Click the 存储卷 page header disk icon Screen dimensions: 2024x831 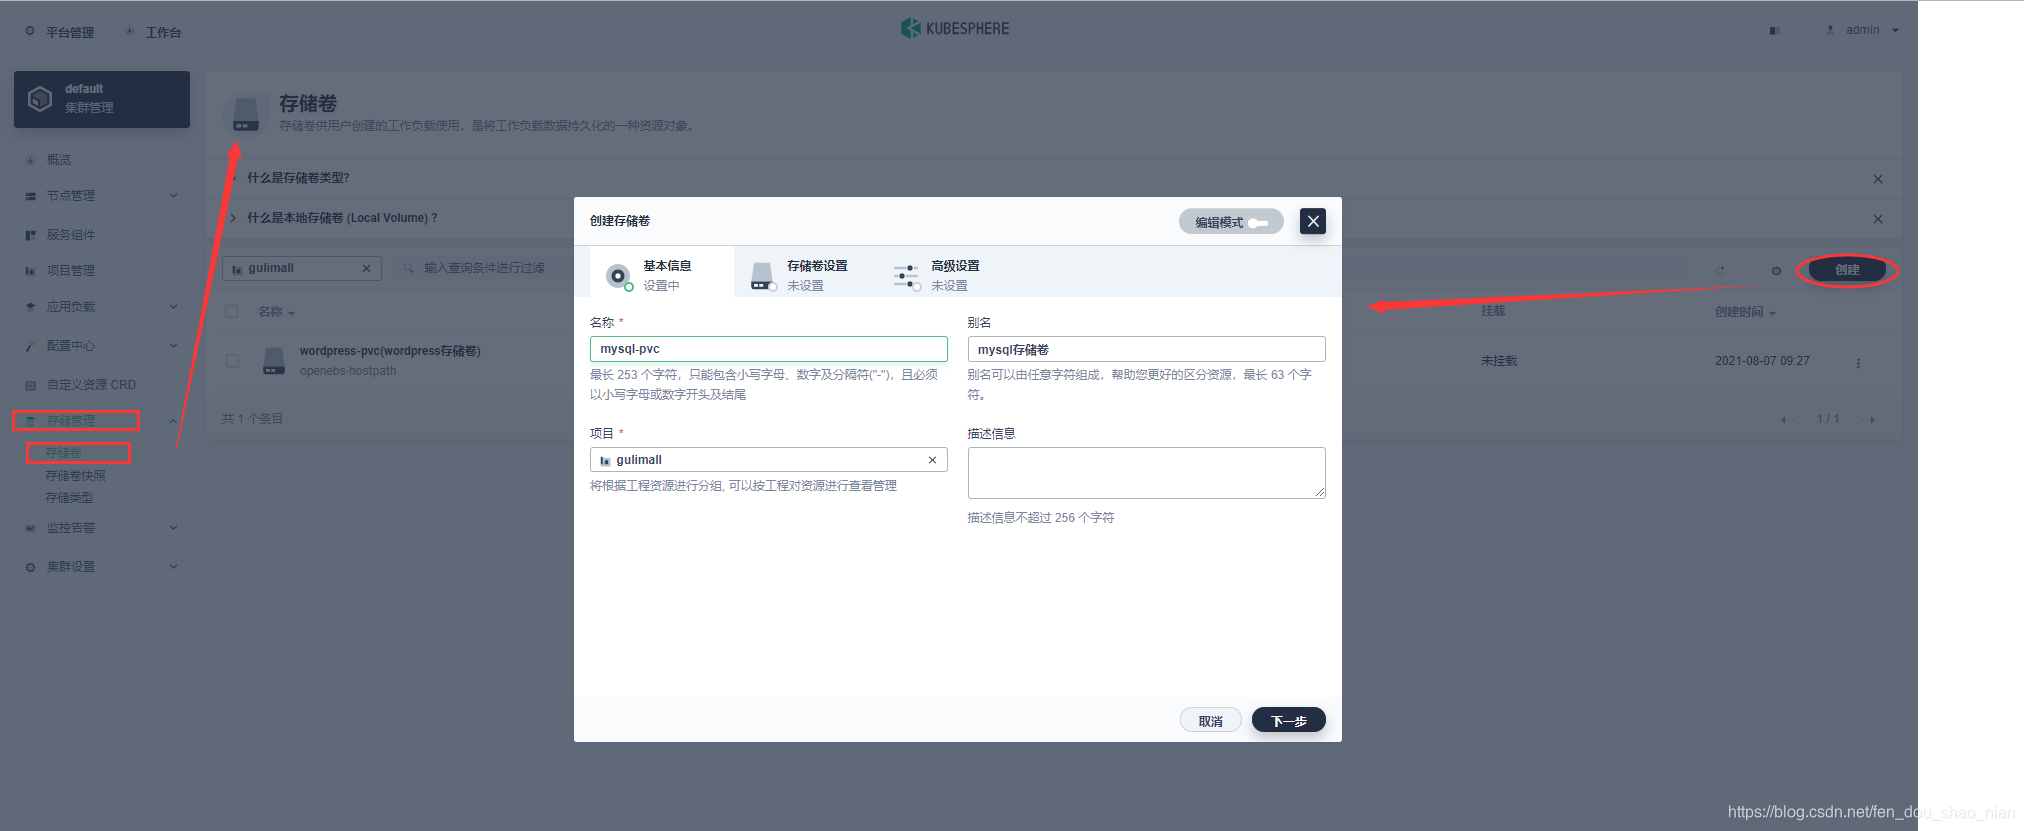(x=246, y=113)
